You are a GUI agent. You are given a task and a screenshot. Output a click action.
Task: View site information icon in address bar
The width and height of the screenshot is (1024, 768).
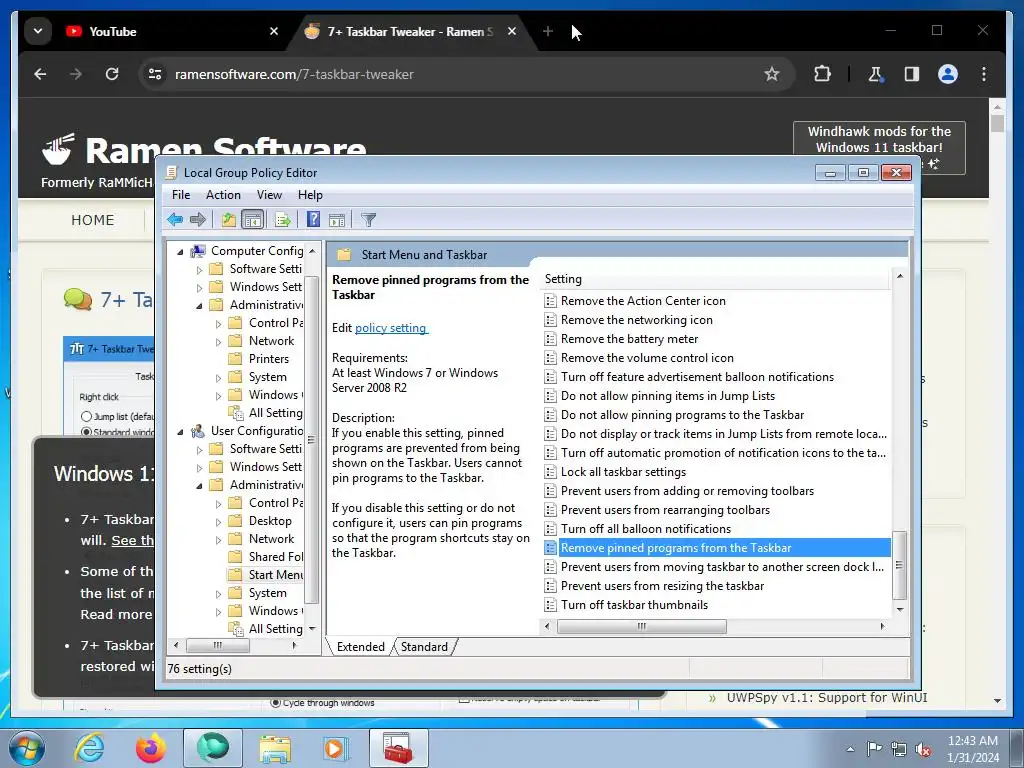click(x=155, y=74)
